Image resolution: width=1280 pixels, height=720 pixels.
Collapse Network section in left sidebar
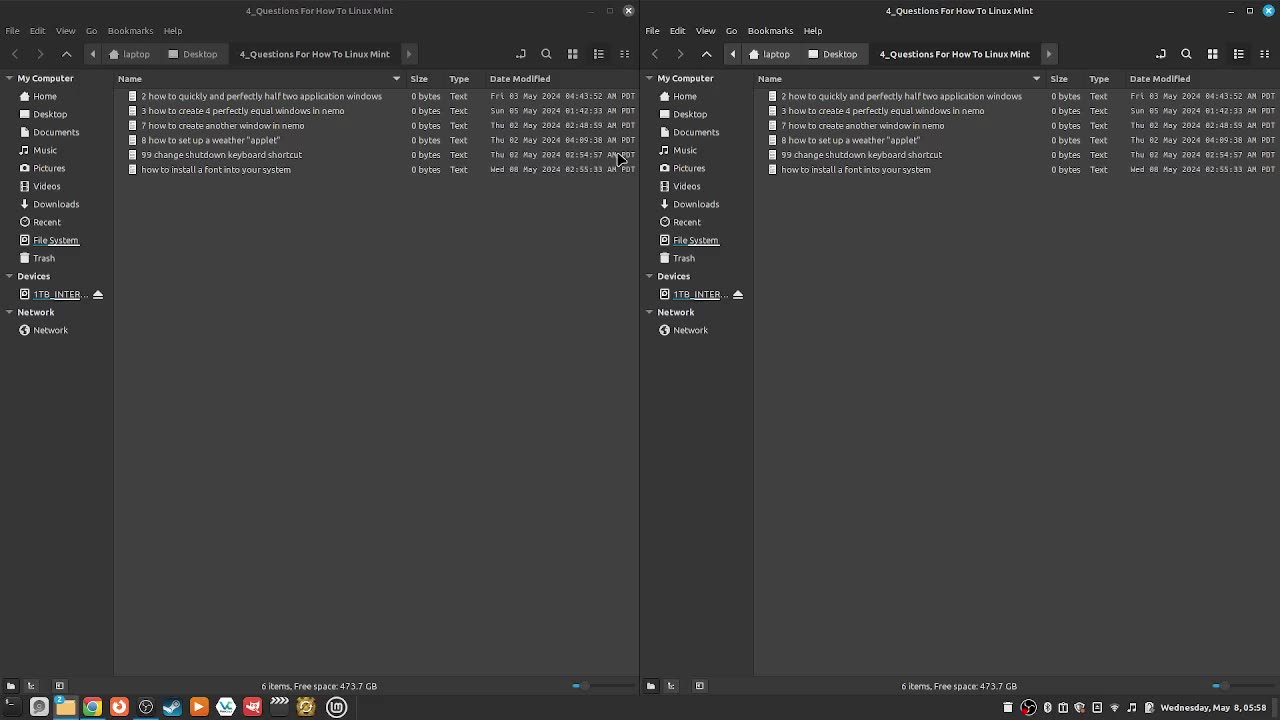(9, 312)
